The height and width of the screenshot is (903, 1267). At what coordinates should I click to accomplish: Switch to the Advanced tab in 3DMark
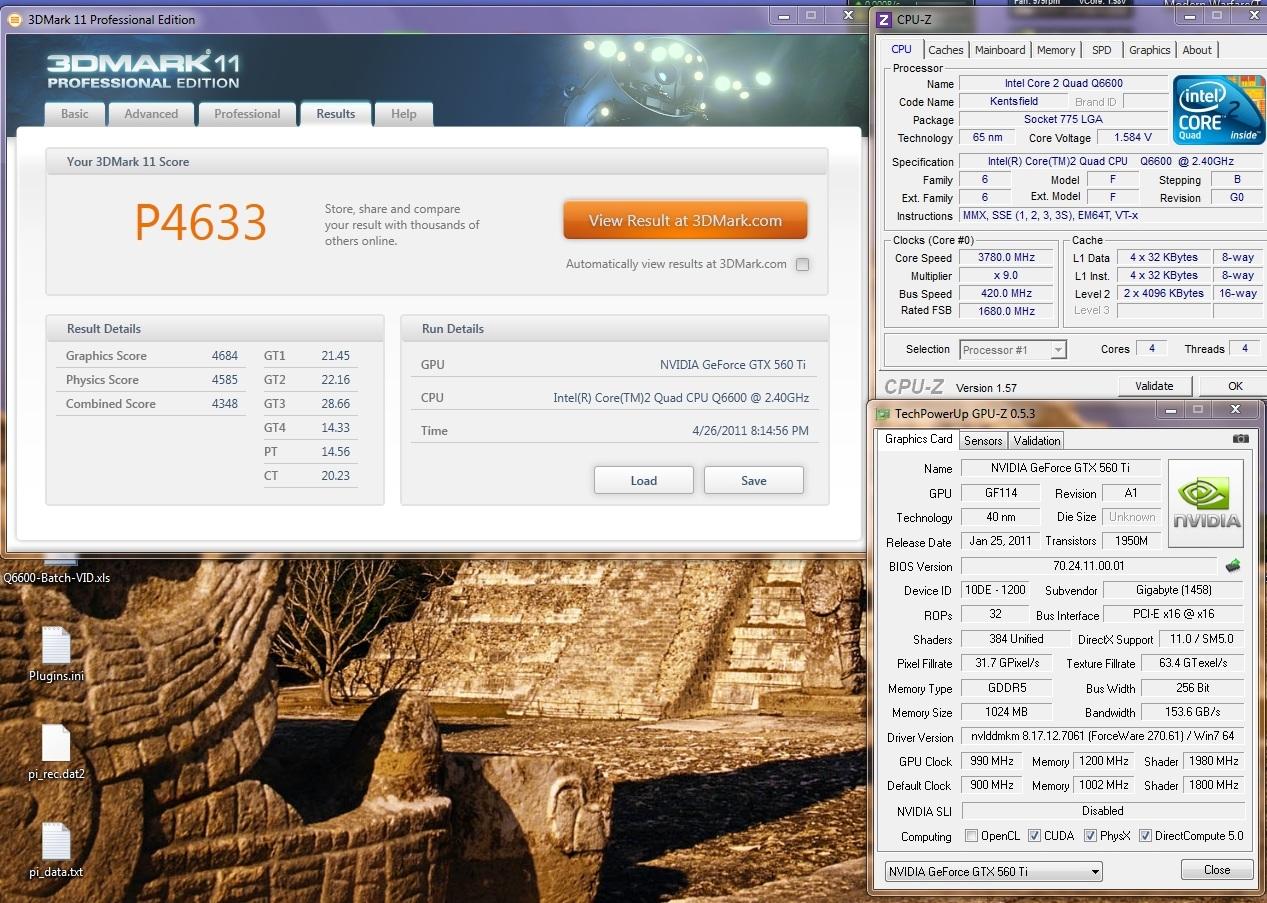pos(151,114)
